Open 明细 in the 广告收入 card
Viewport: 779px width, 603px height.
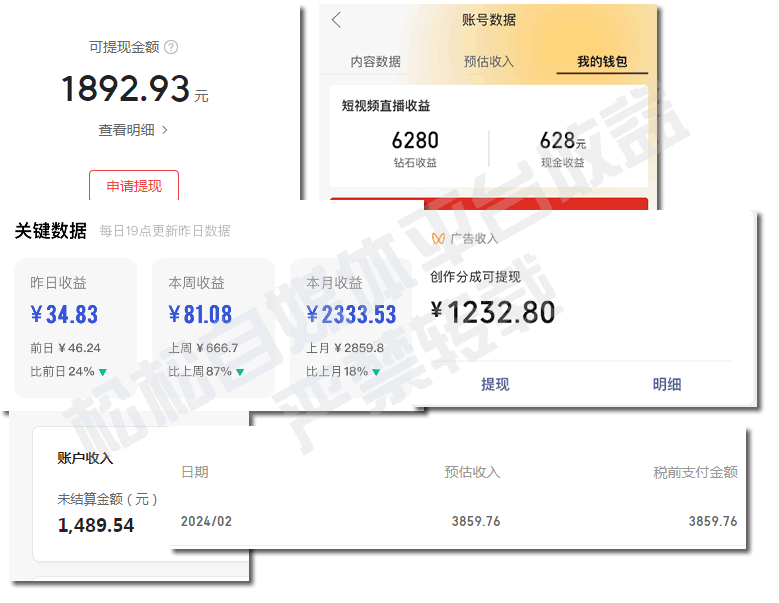tap(667, 384)
